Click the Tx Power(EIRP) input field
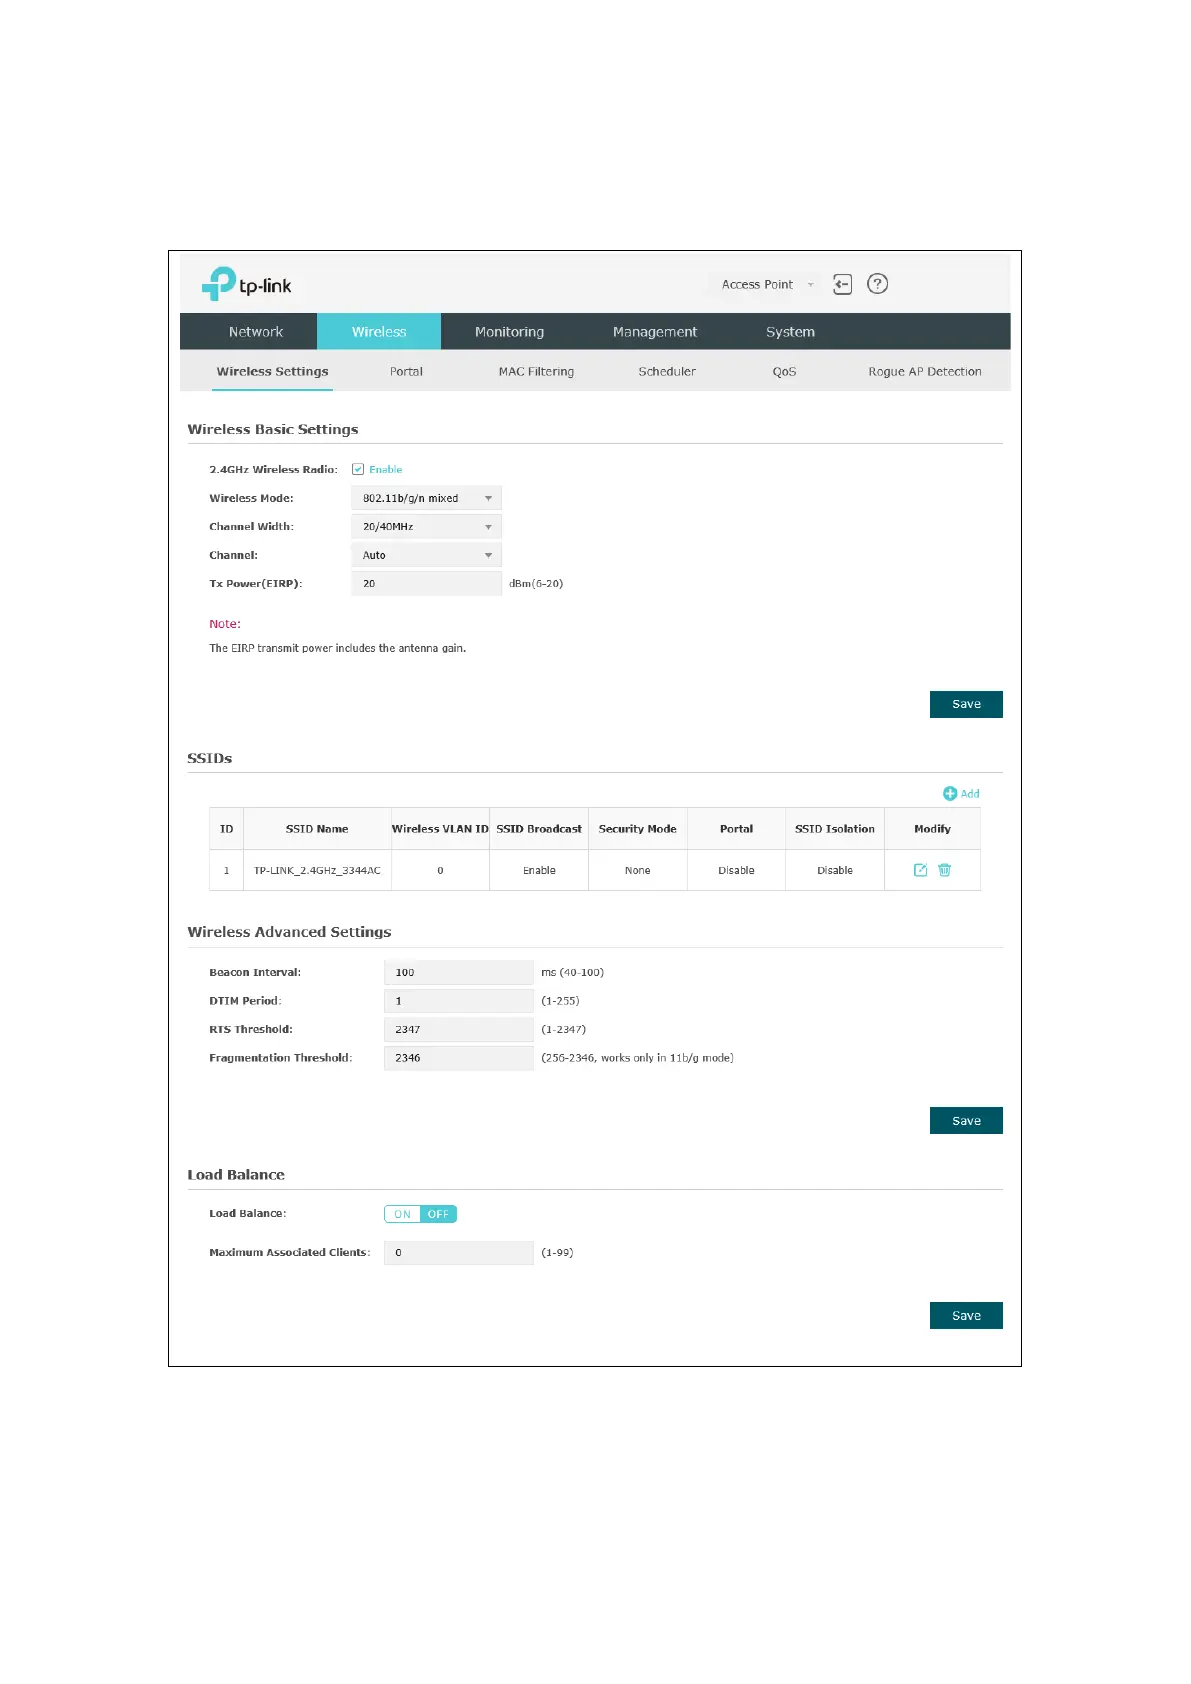Image resolution: width=1191 pixels, height=1684 pixels. tap(426, 583)
